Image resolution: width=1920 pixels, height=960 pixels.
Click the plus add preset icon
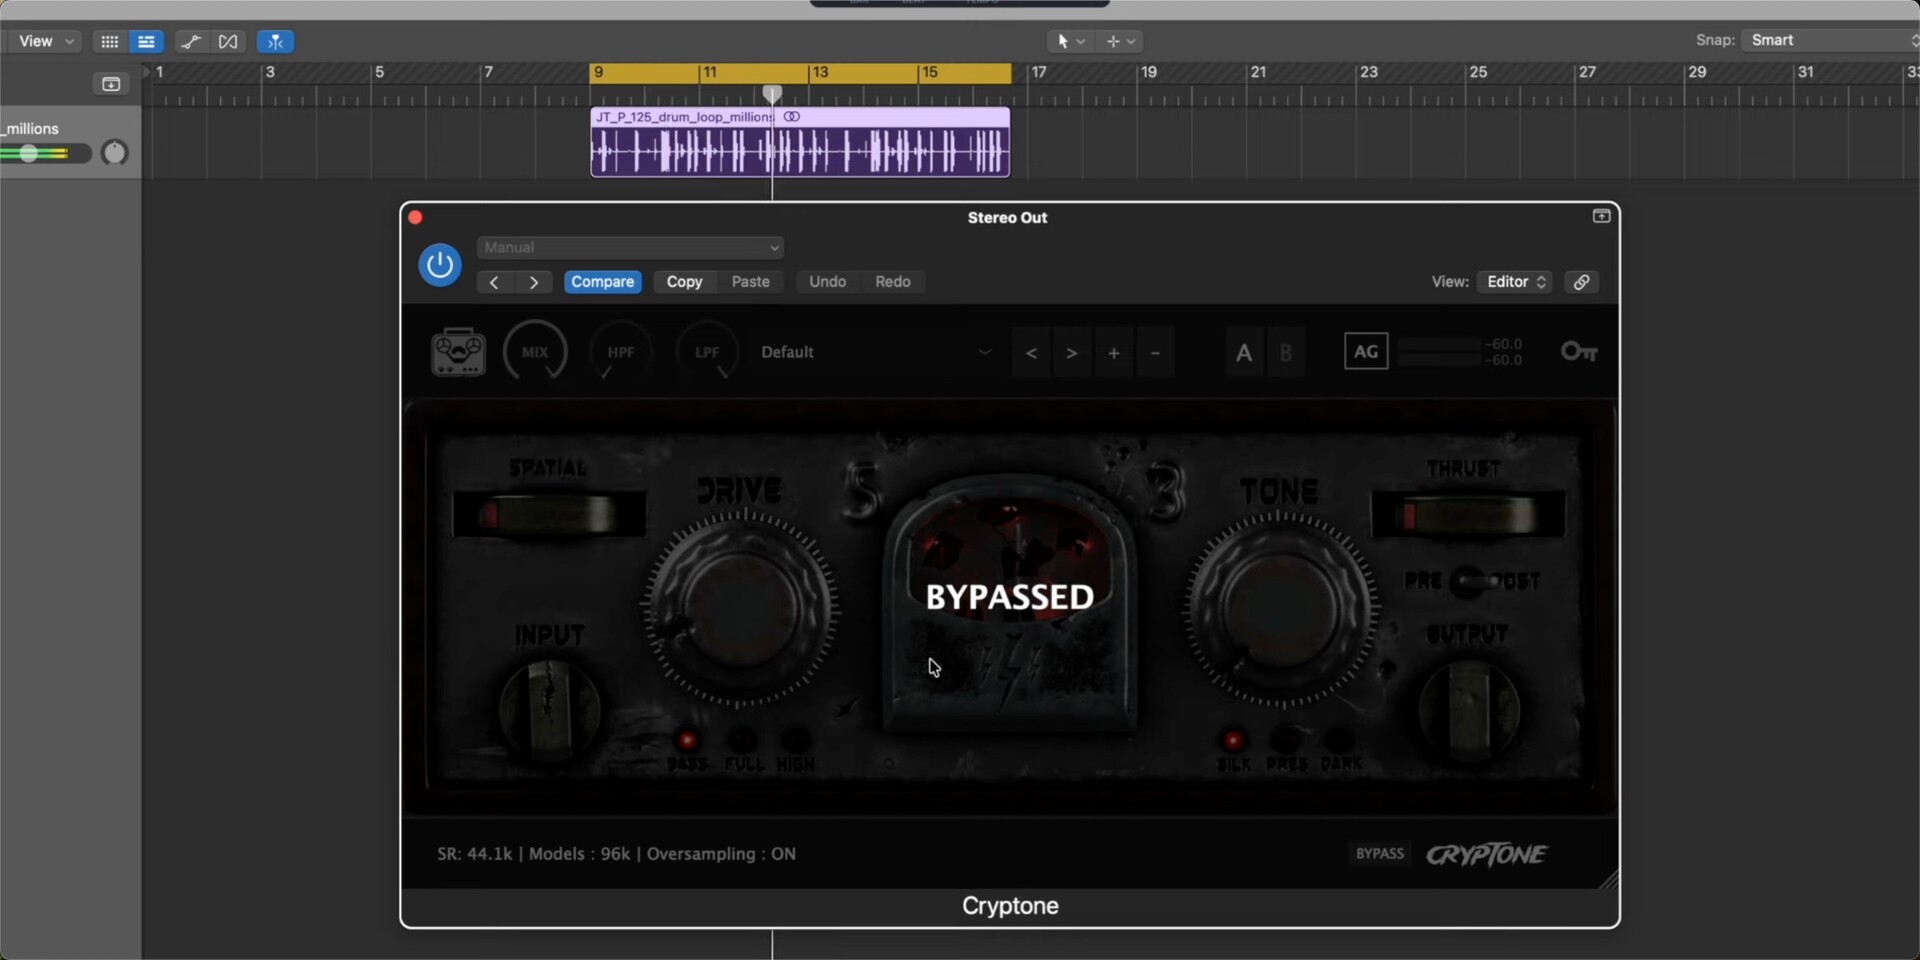[1113, 353]
